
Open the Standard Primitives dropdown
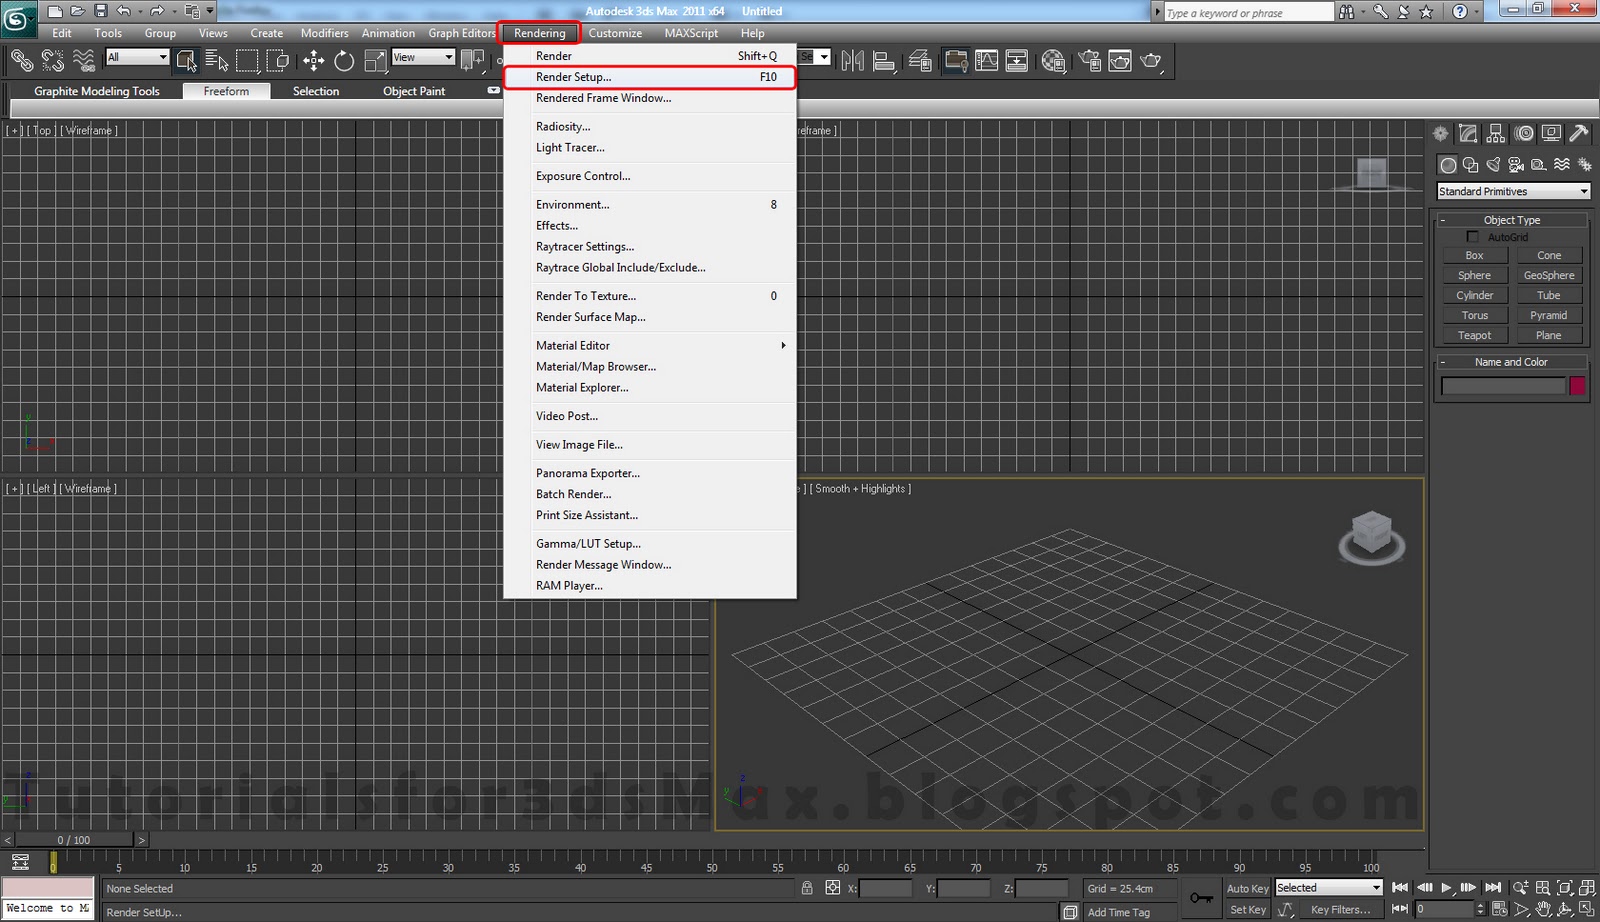coord(1513,191)
